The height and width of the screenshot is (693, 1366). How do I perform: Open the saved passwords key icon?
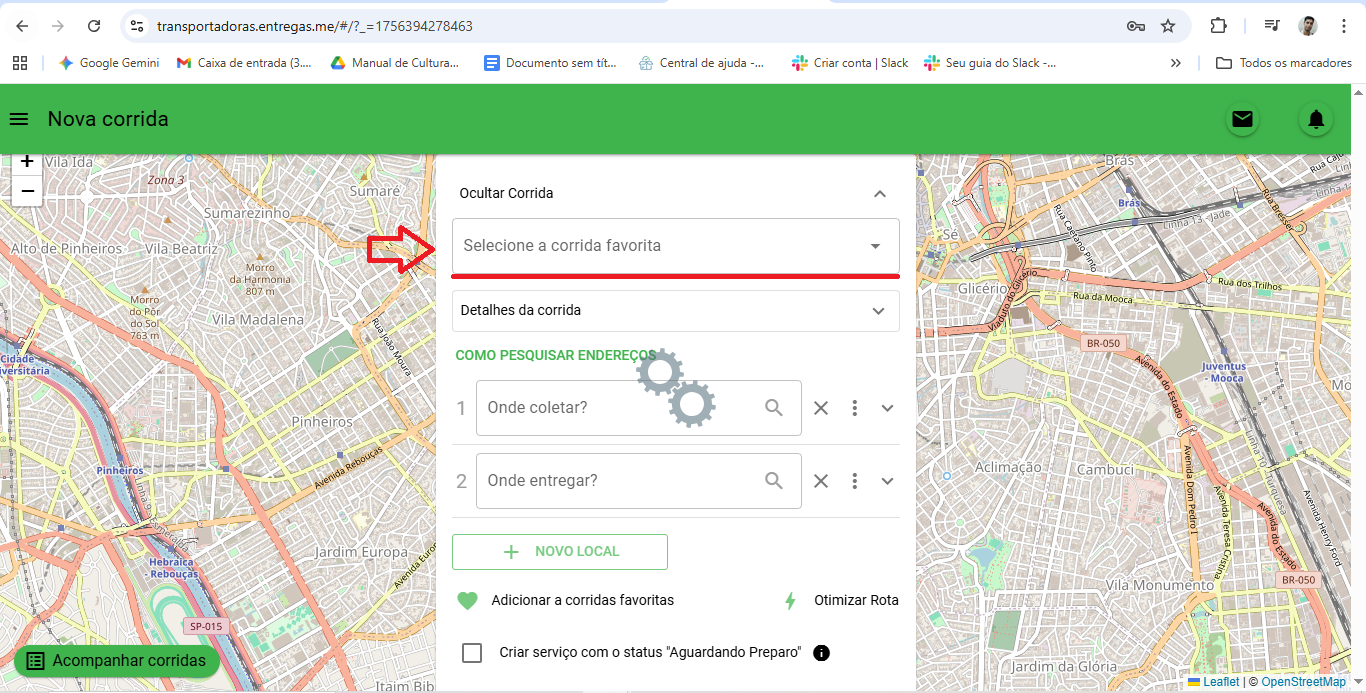[1135, 26]
